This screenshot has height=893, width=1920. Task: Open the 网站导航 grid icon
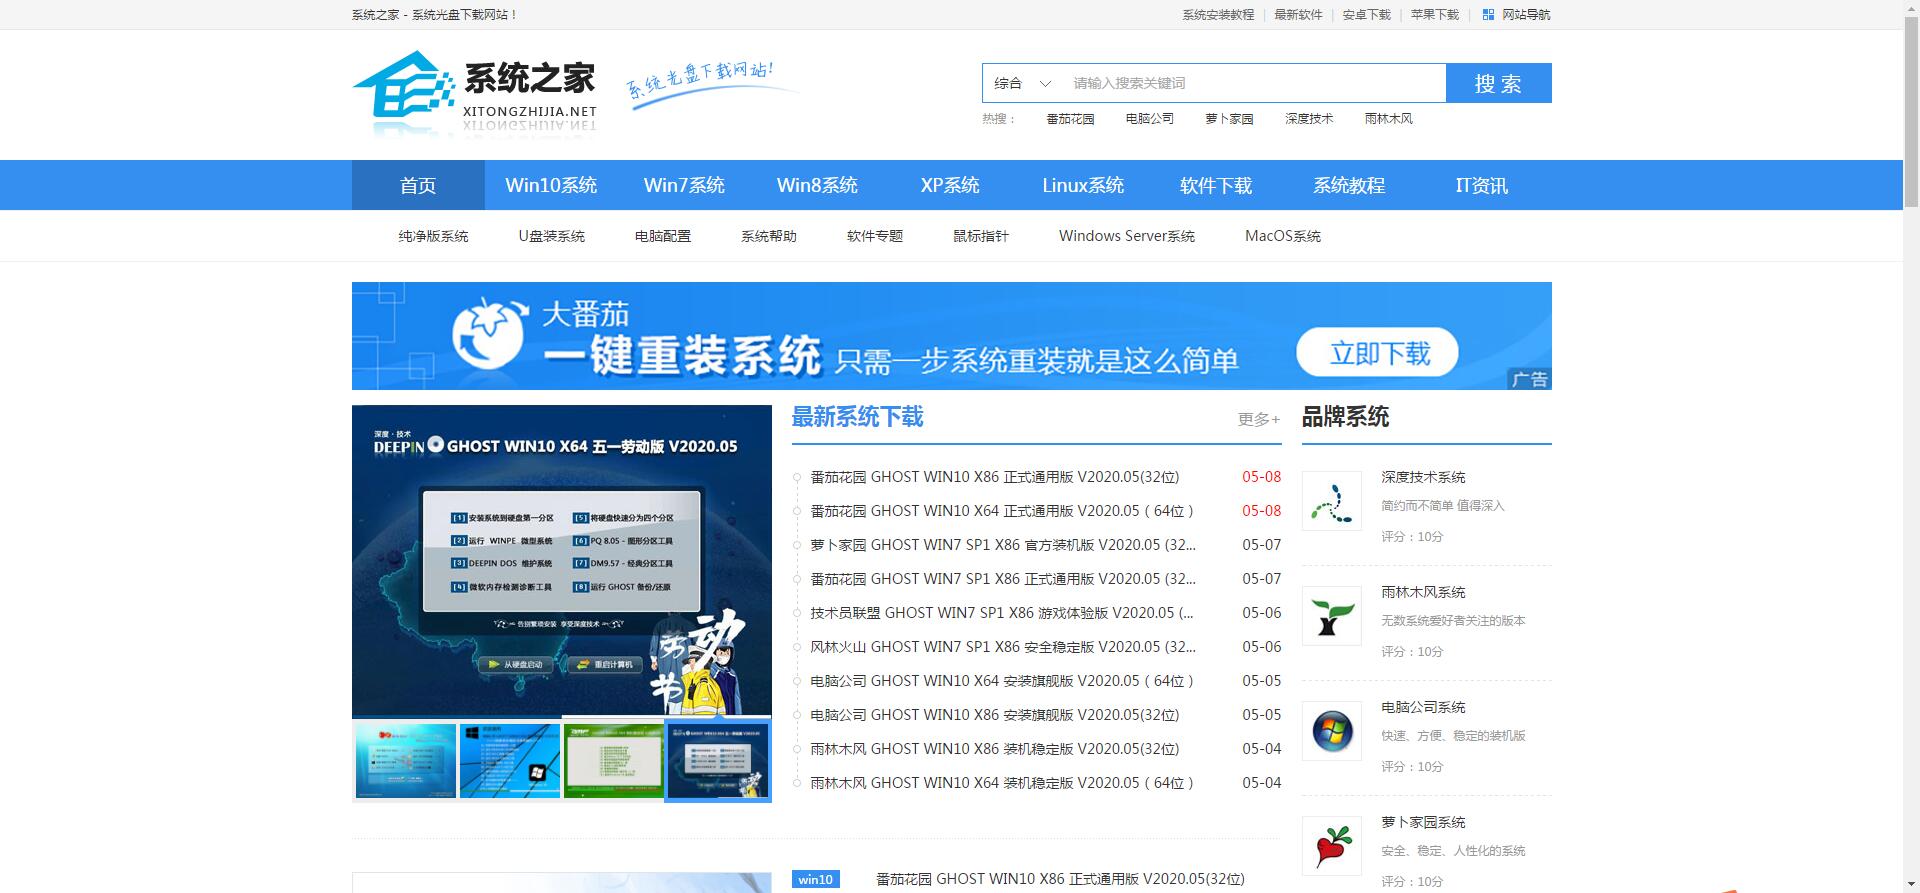1488,15
